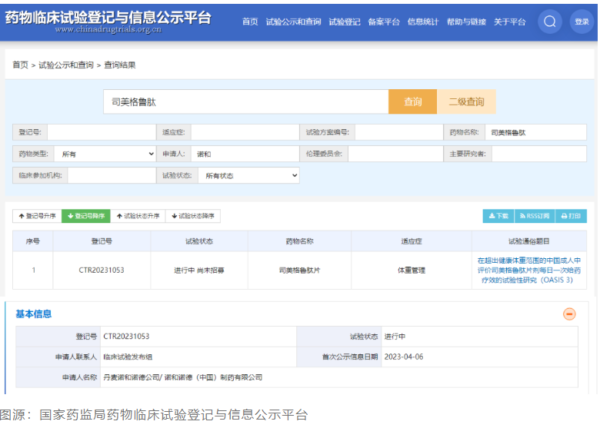Focus main search box containing 司美格鲁肽
Screen dimensions: 600x428
click(246, 102)
